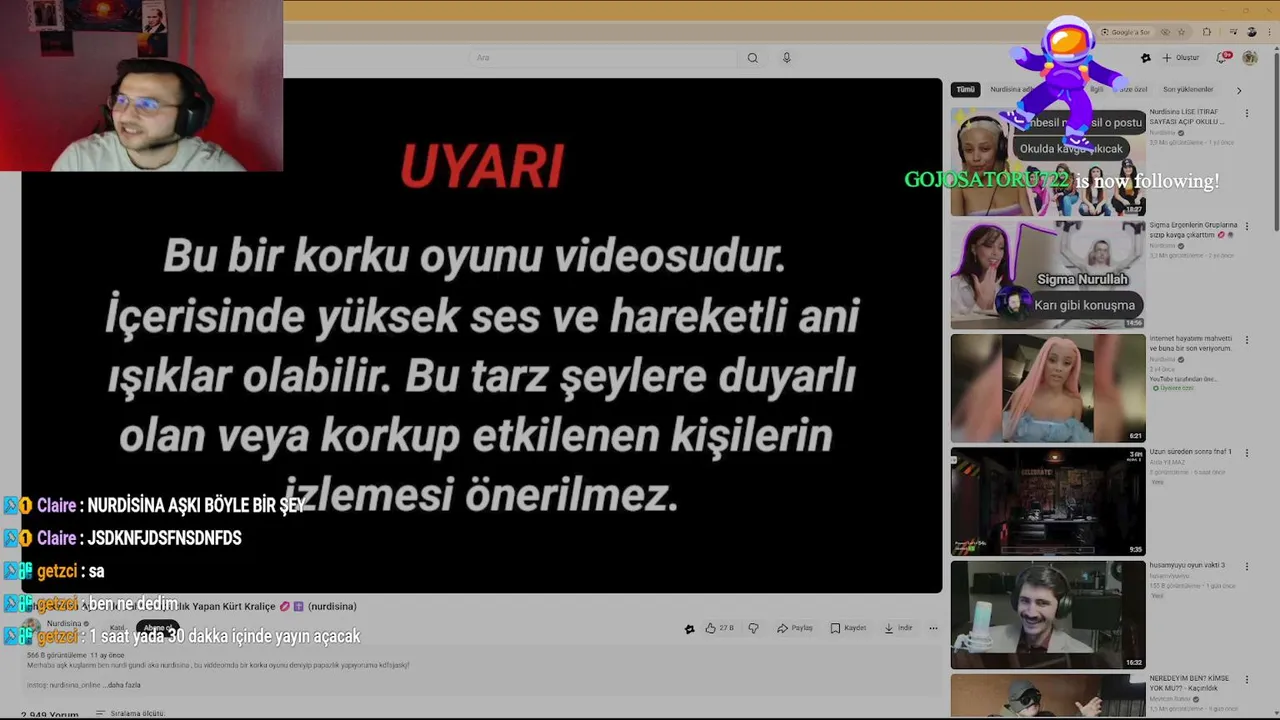
Task: Open the Chrome profile avatar
Action: point(1251,32)
